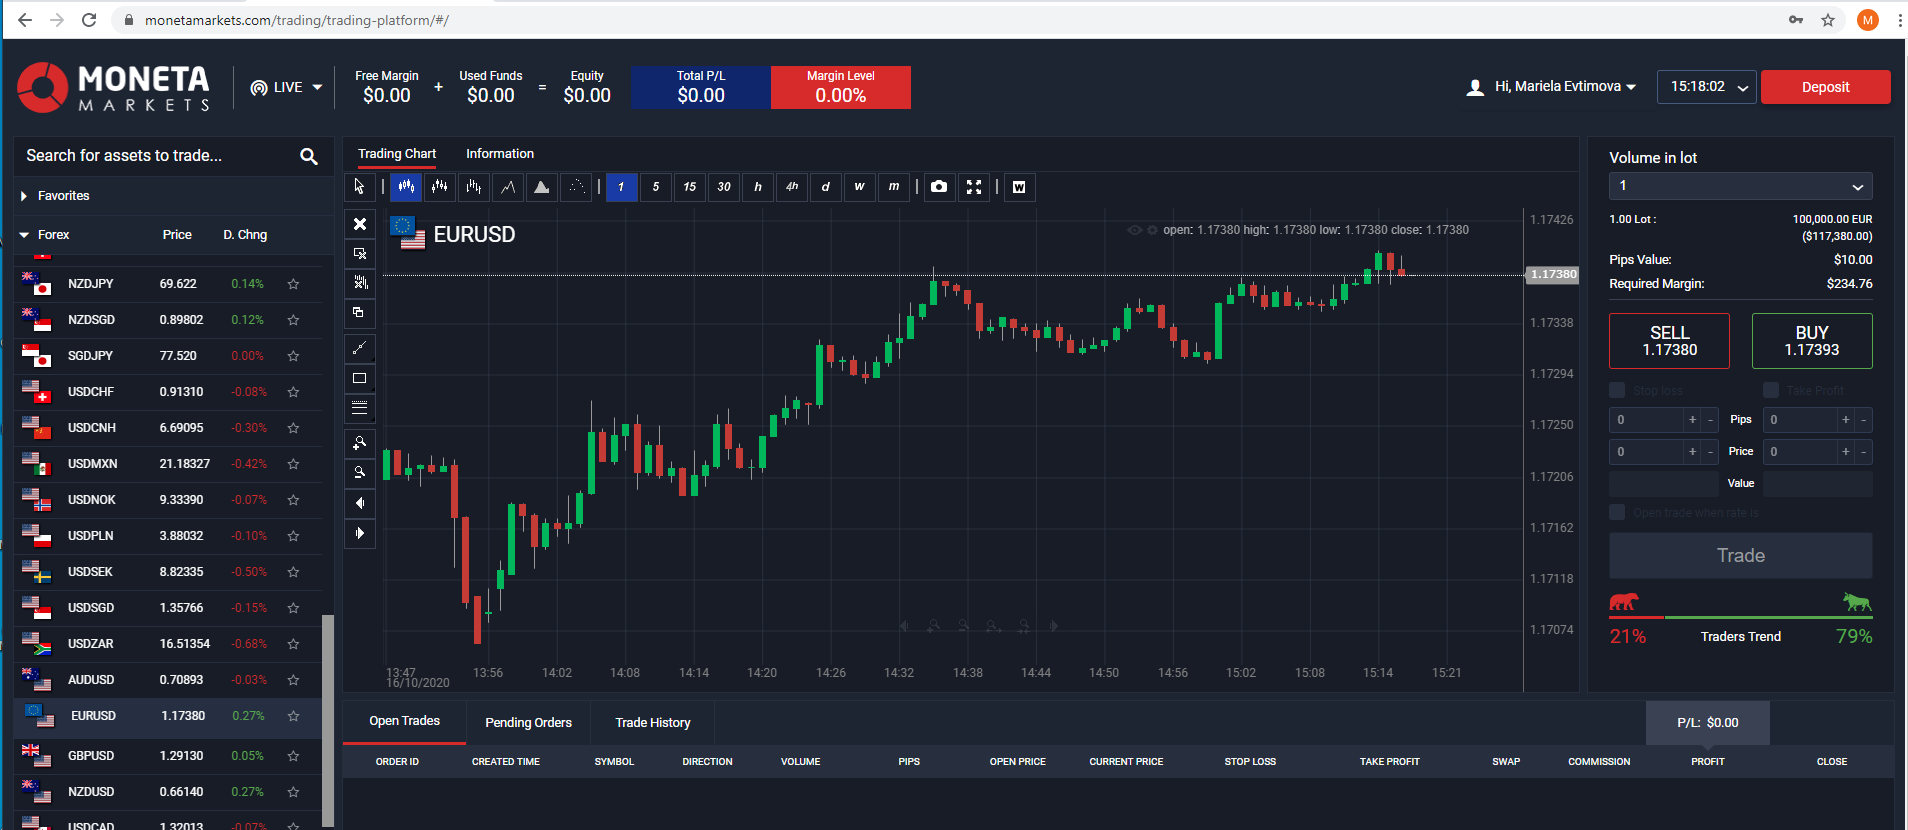Image resolution: width=1908 pixels, height=830 pixels.
Task: Reload the page in browser
Action: [x=89, y=20]
